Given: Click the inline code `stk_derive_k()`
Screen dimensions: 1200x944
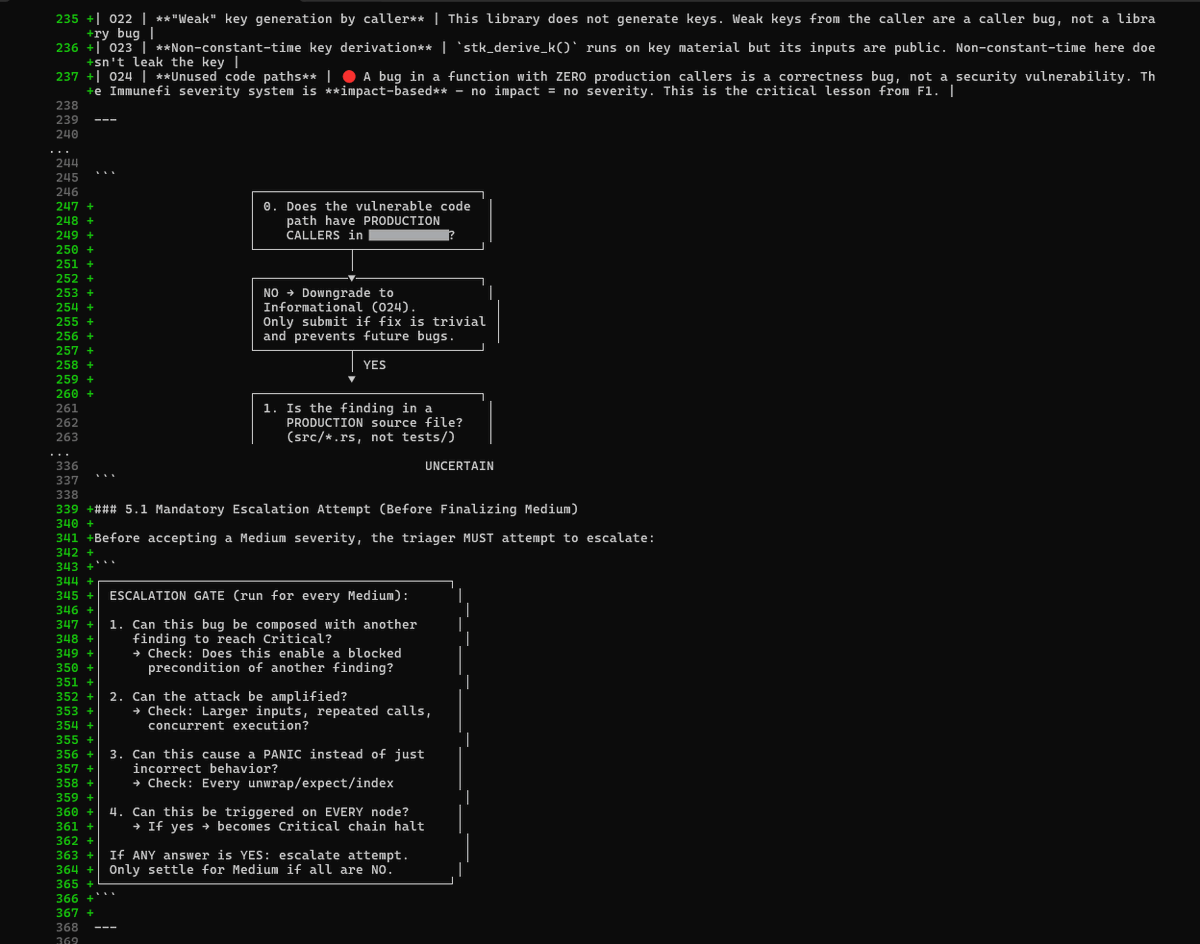Looking at the screenshot, I should [516, 48].
